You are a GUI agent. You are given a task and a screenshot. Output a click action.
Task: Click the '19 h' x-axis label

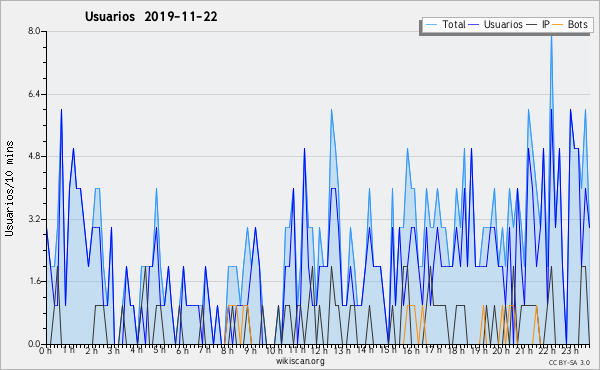[478, 350]
